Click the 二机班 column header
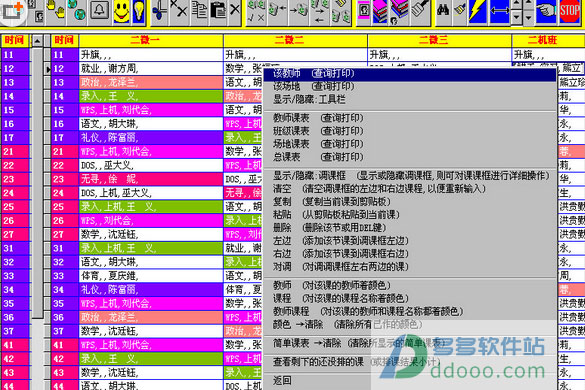585x390 pixels. click(548, 40)
